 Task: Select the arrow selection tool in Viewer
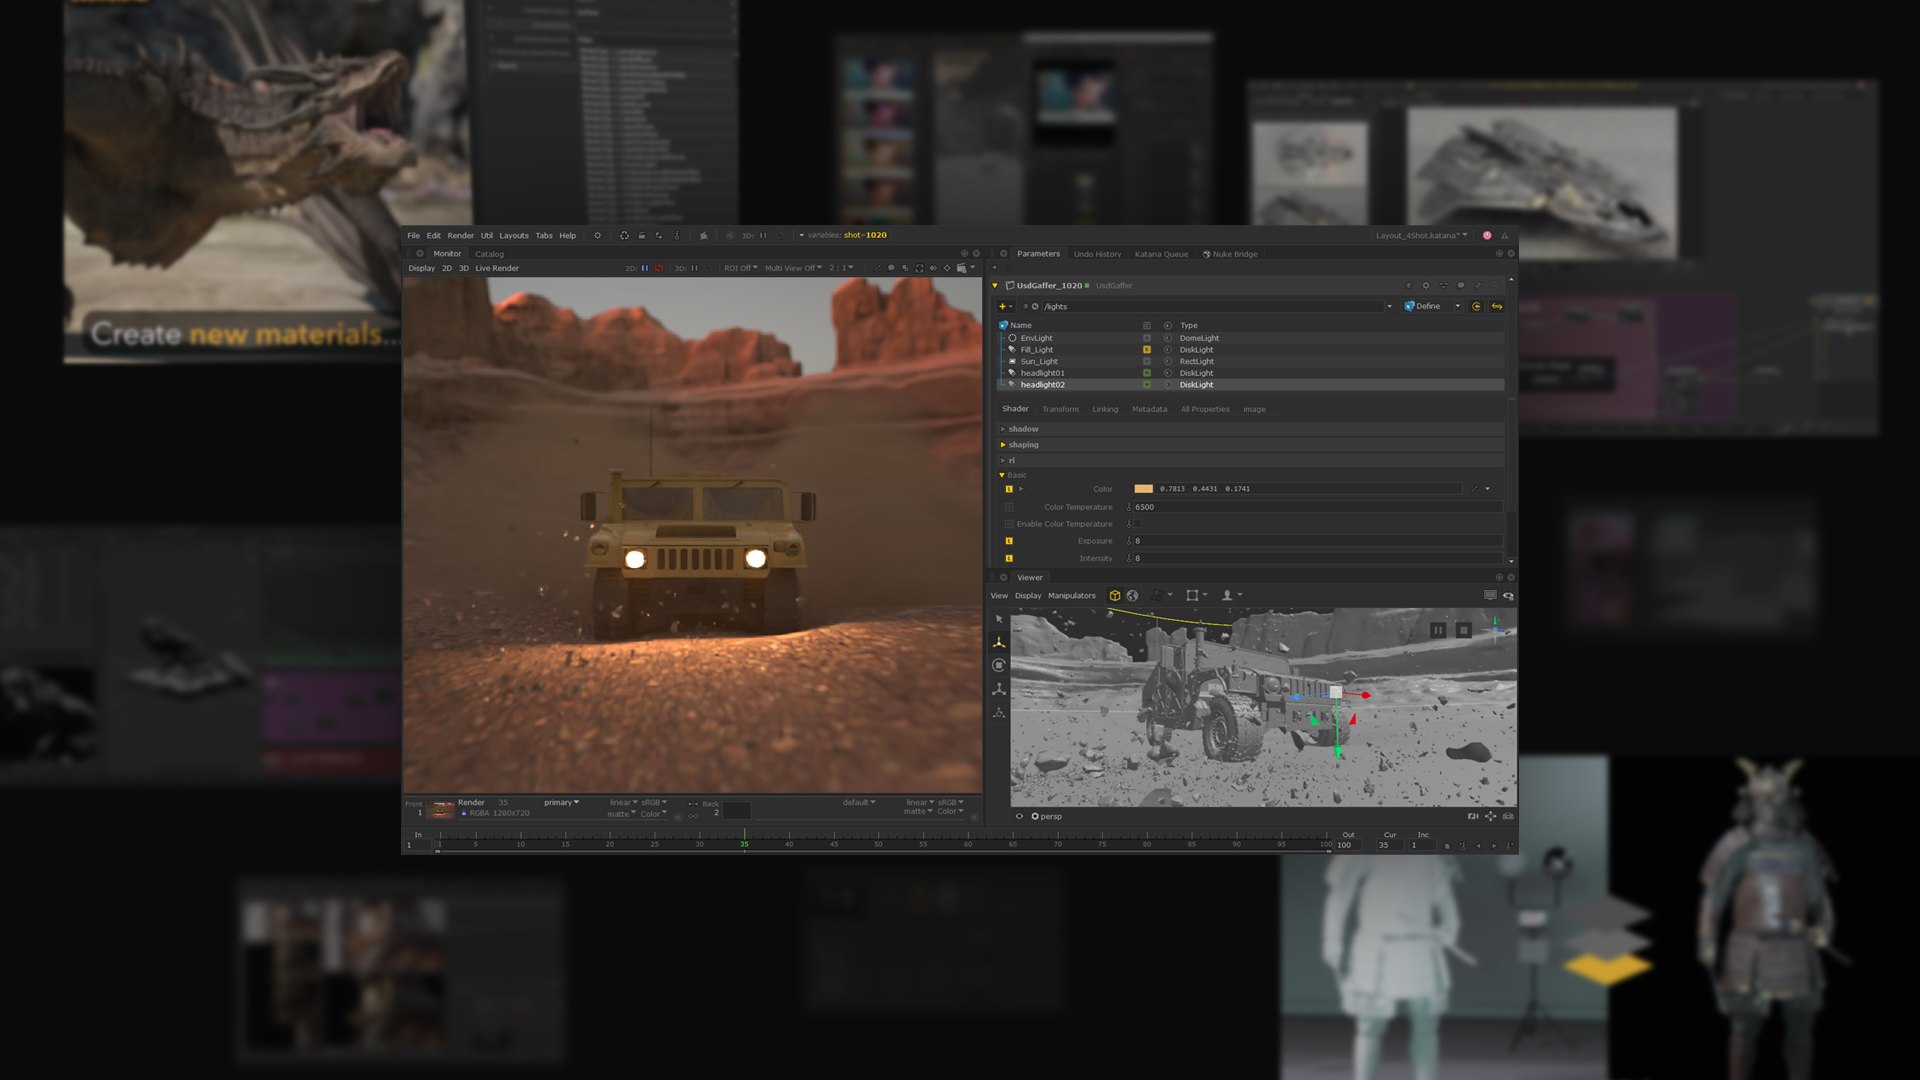point(998,619)
